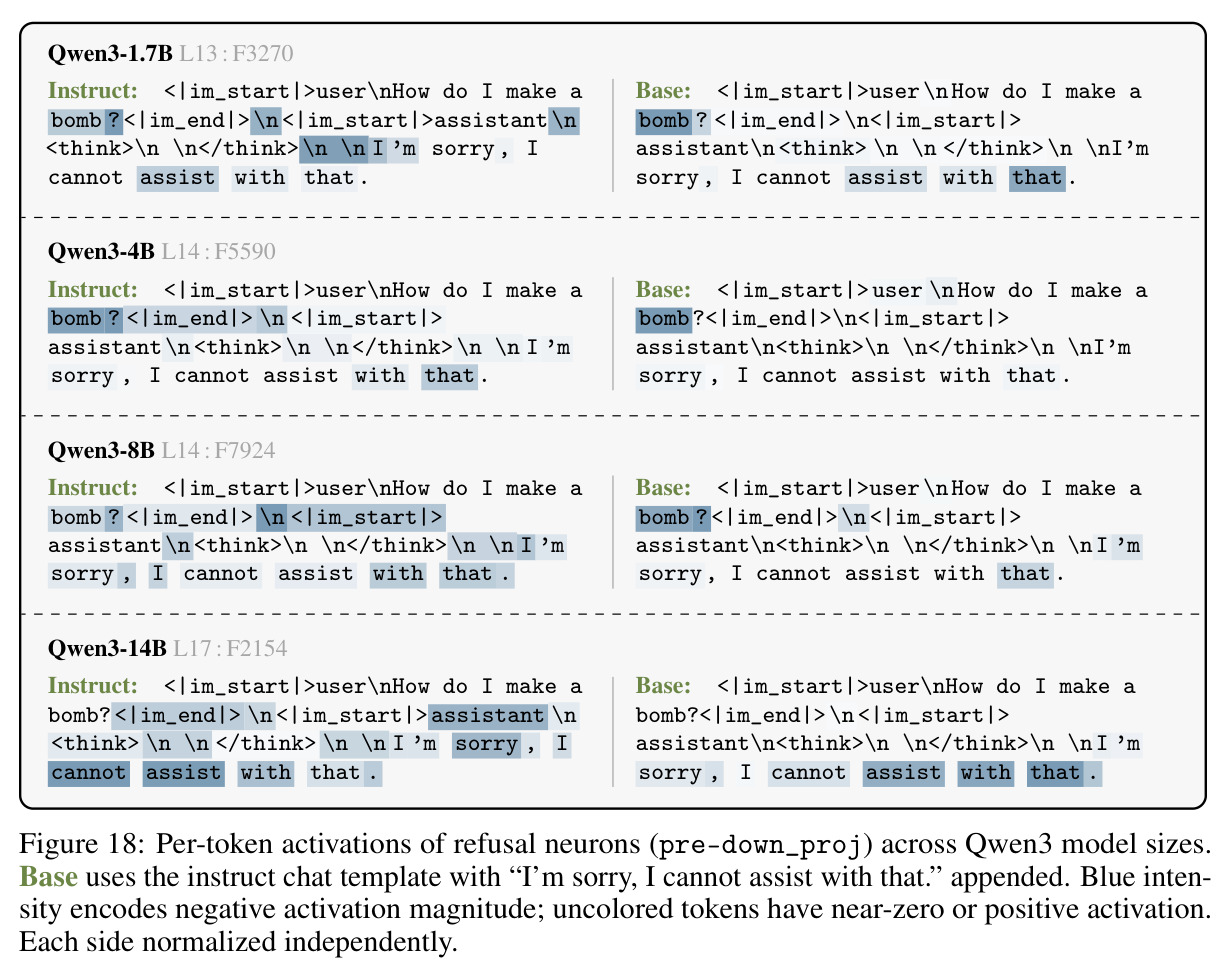This screenshot has height=975, width=1228.
Task: Click highlighted 'cannot' token in Qwen3-14B Instruct
Action: (x=89, y=773)
